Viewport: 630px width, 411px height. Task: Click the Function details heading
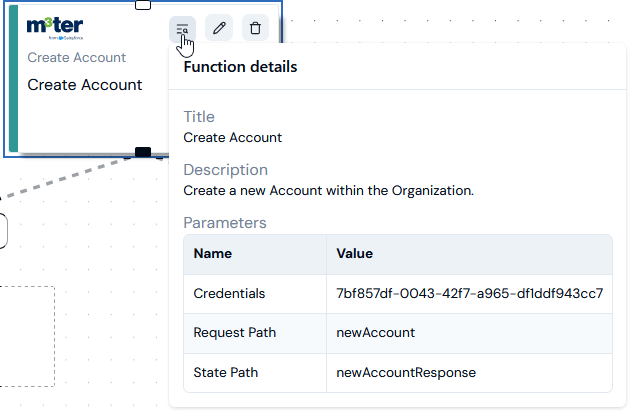(240, 67)
